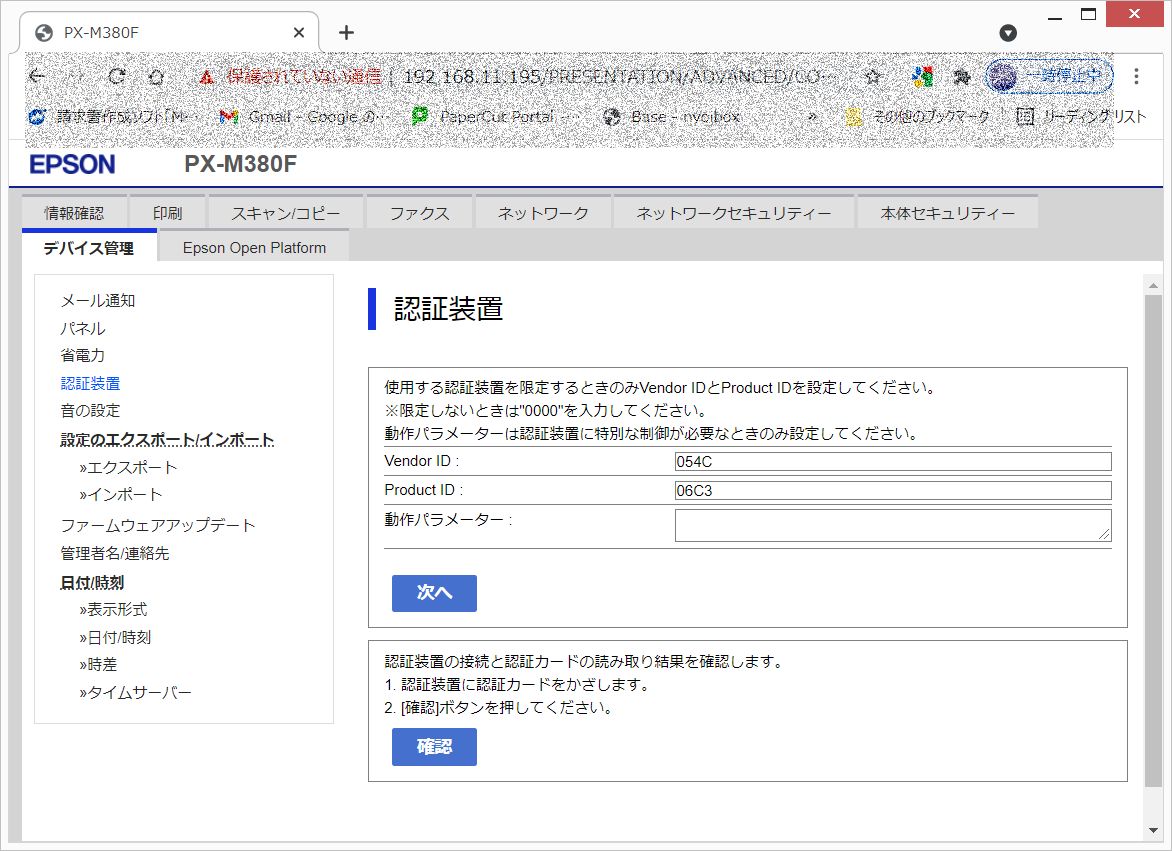Open 音の設定 in the side menu
The height and width of the screenshot is (851, 1172).
tap(90, 410)
